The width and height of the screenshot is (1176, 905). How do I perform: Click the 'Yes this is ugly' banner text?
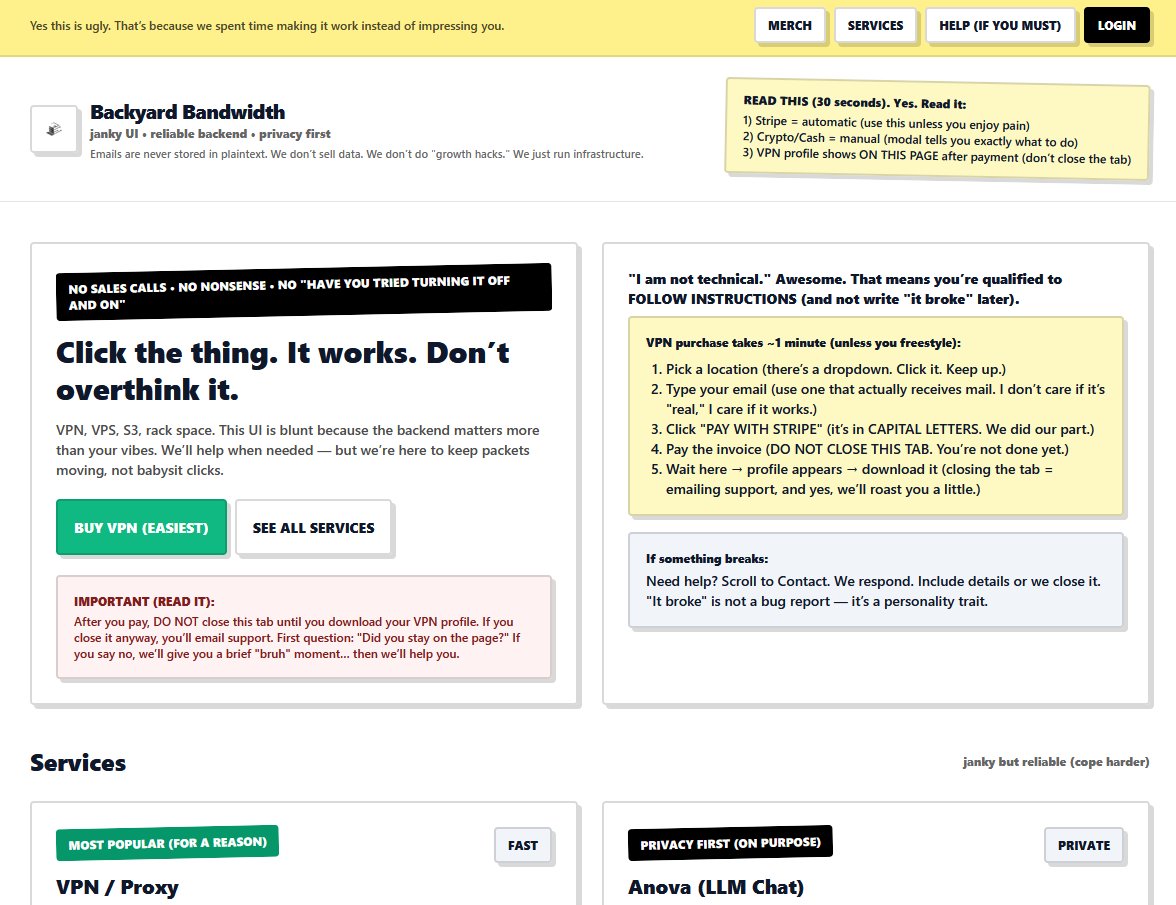tap(267, 25)
